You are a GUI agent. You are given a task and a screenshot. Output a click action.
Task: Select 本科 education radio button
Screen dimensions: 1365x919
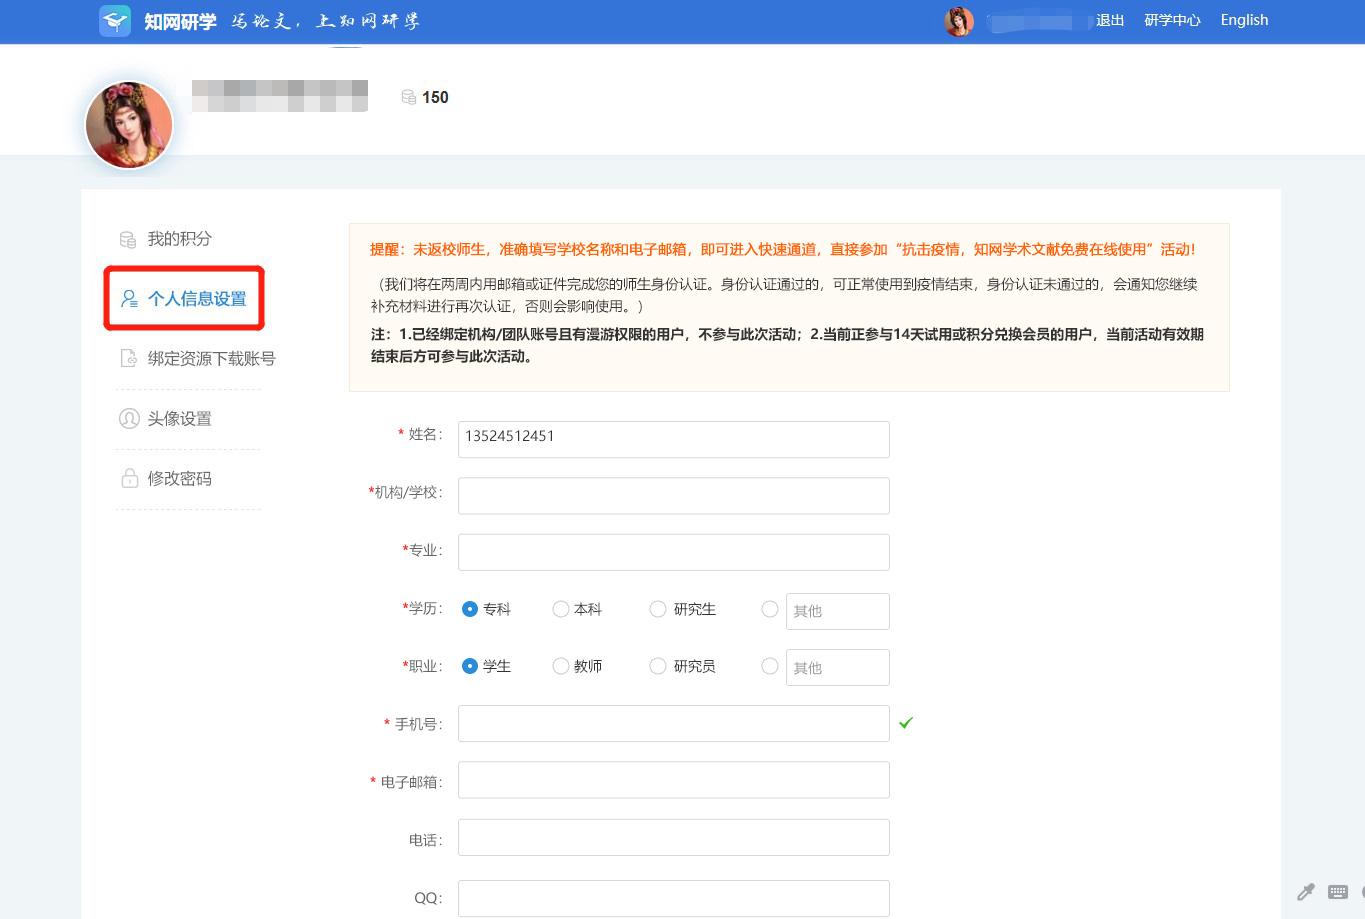coord(561,609)
